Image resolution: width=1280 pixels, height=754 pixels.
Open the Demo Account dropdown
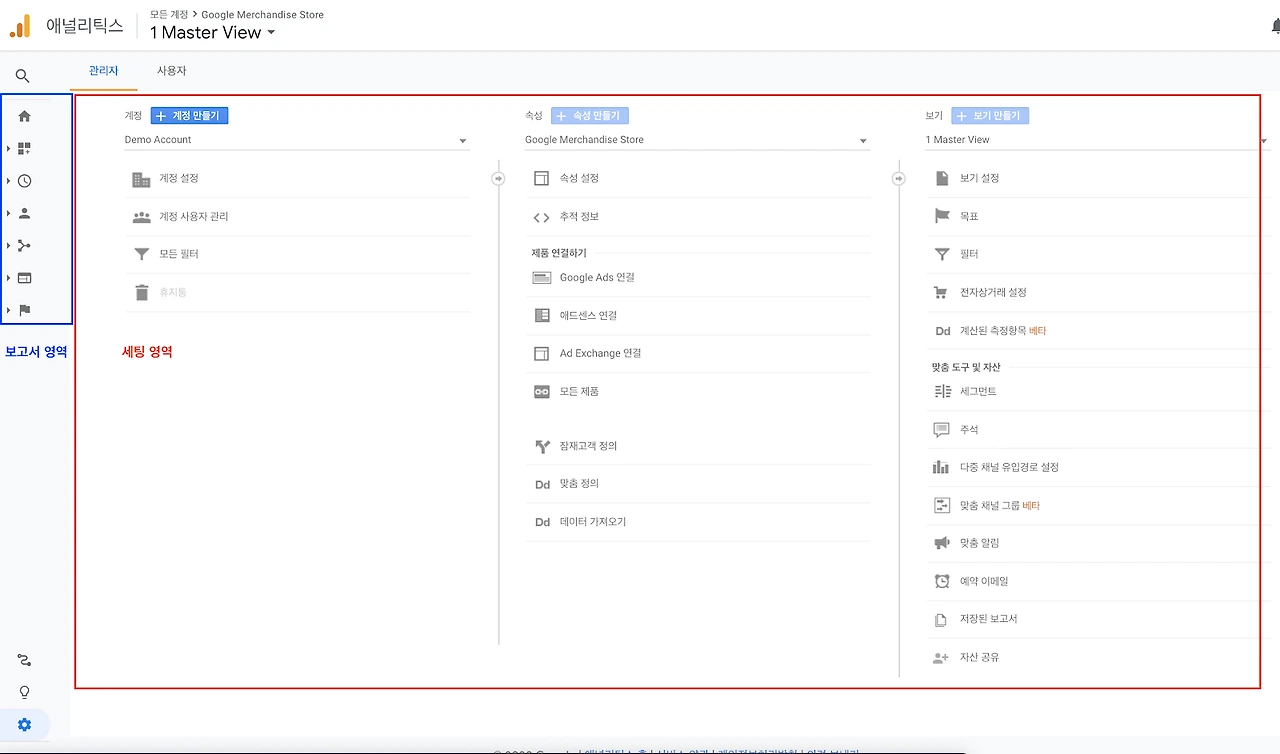(x=296, y=140)
